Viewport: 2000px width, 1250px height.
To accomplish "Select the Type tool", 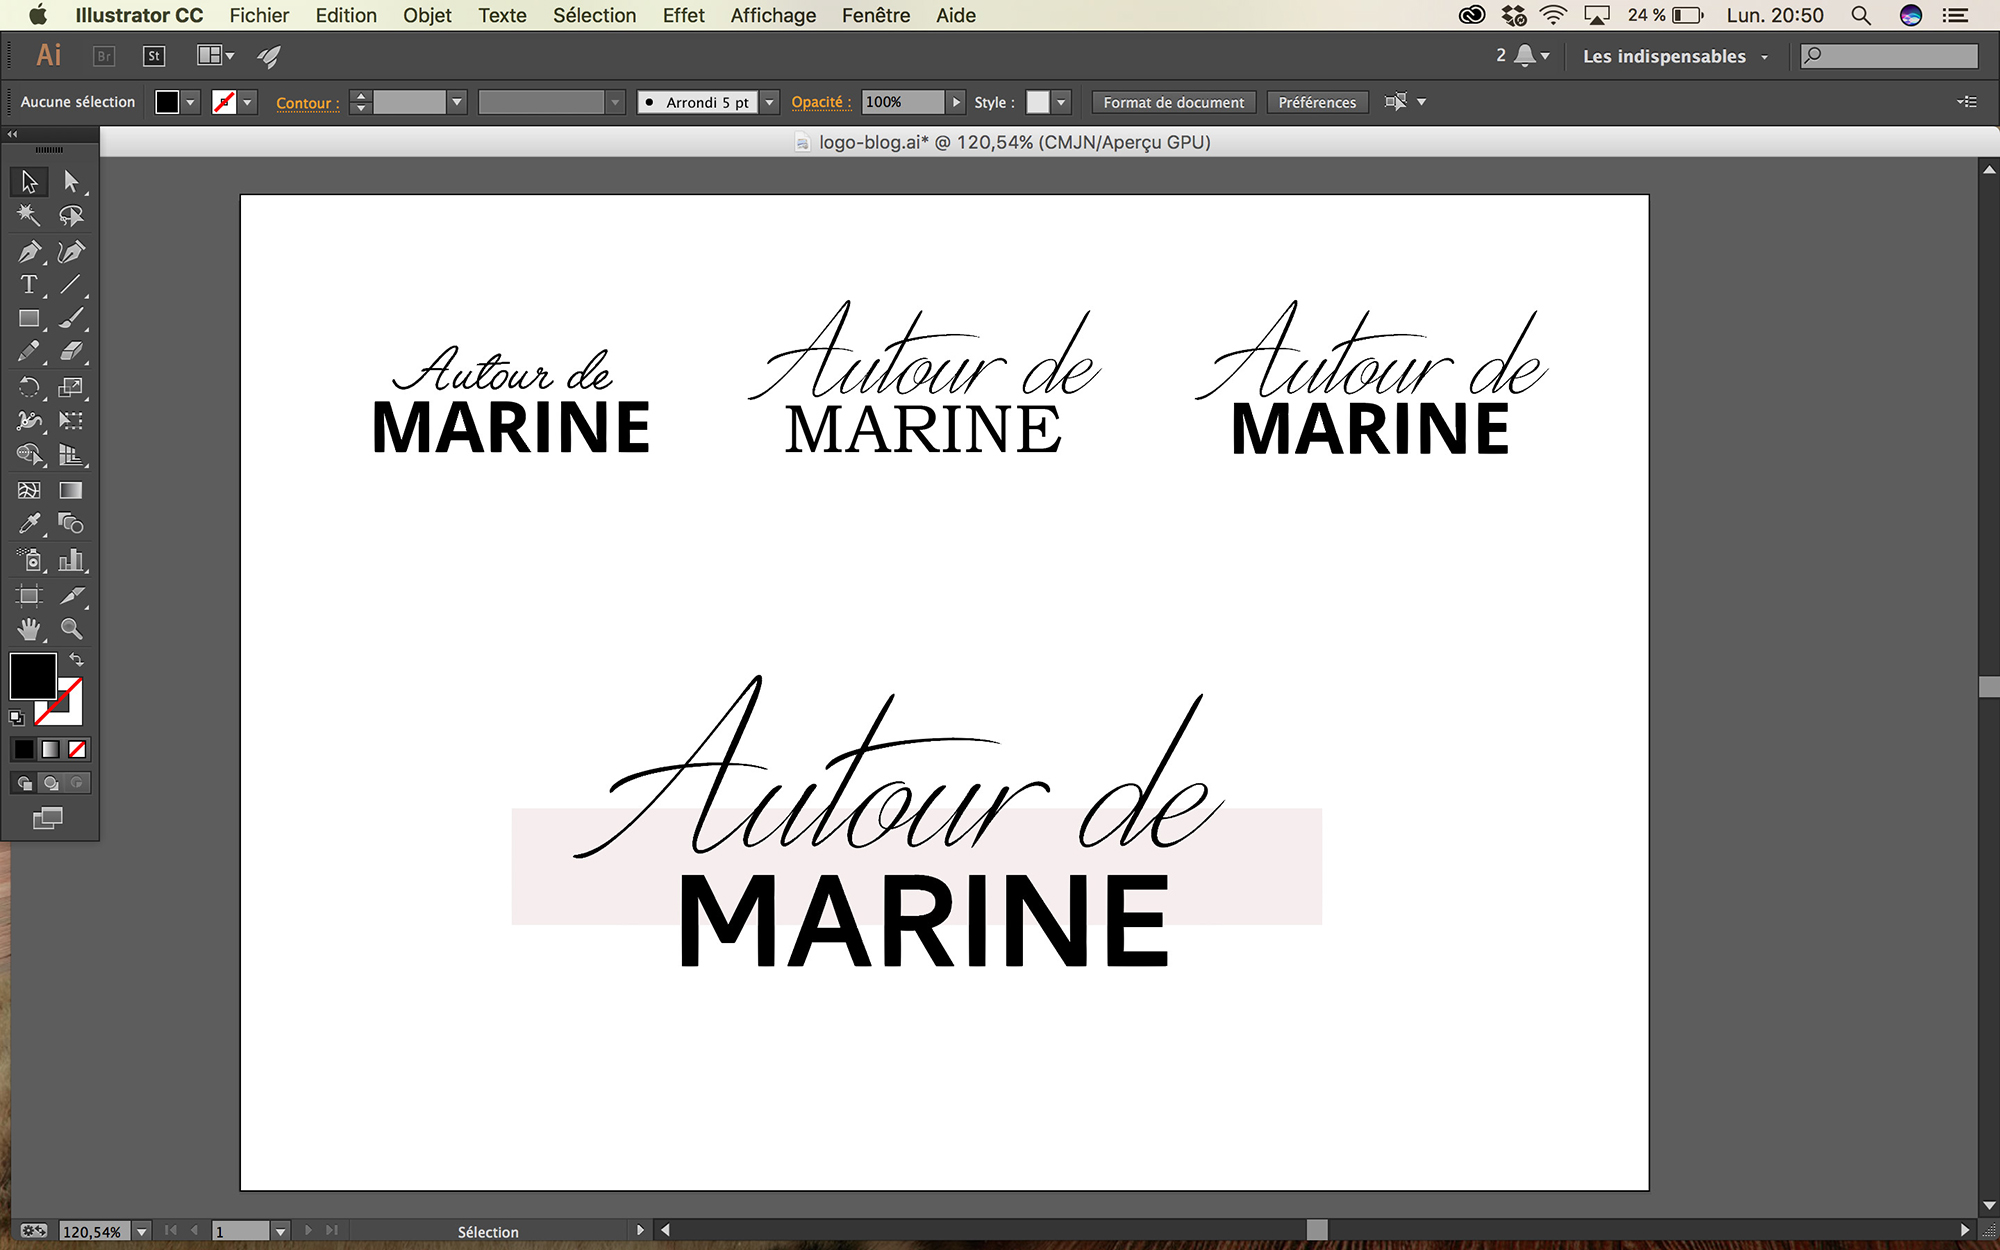I will coord(29,285).
